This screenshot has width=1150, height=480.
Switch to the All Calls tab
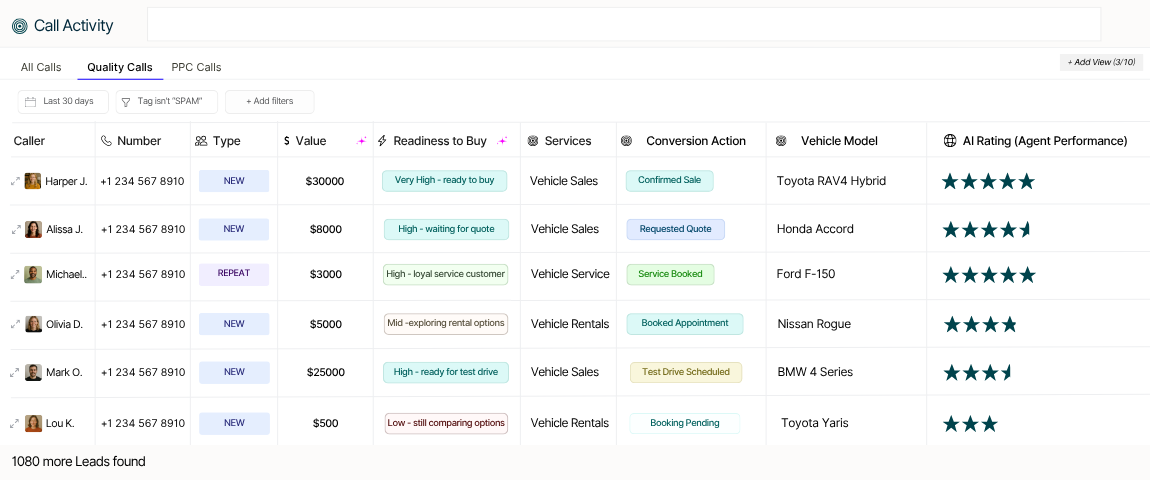point(41,67)
